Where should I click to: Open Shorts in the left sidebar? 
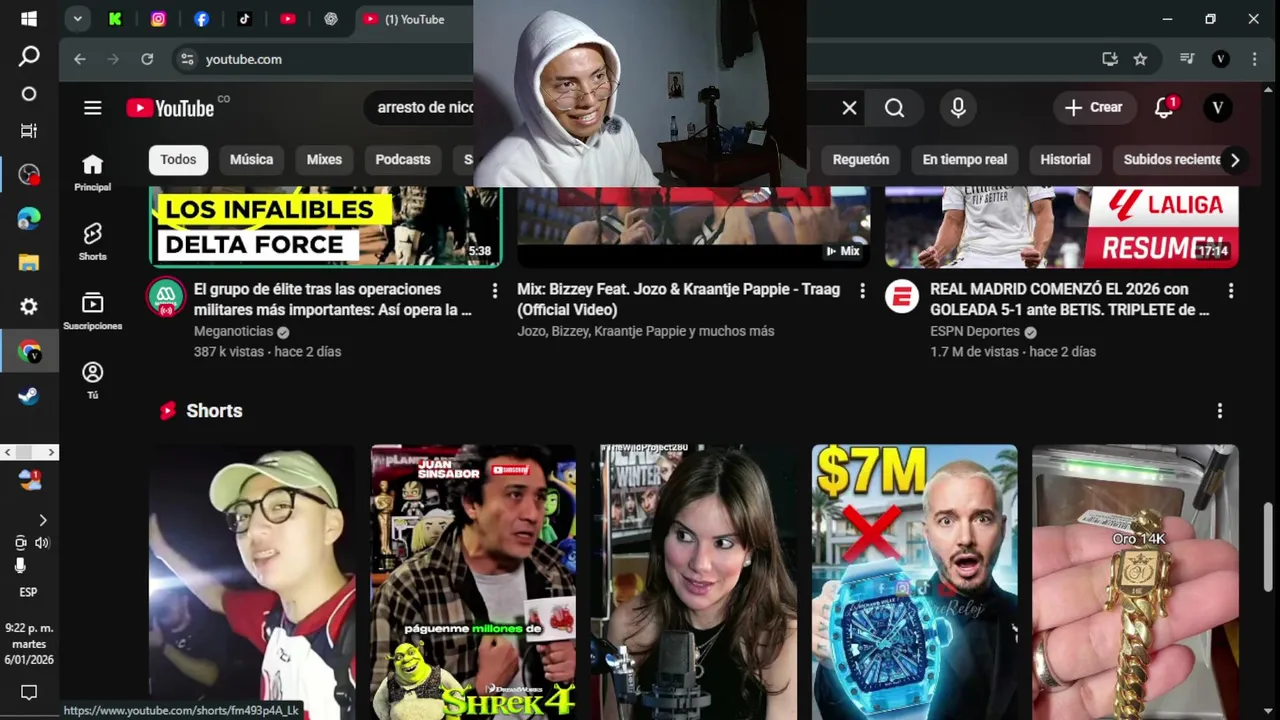pyautogui.click(x=92, y=242)
